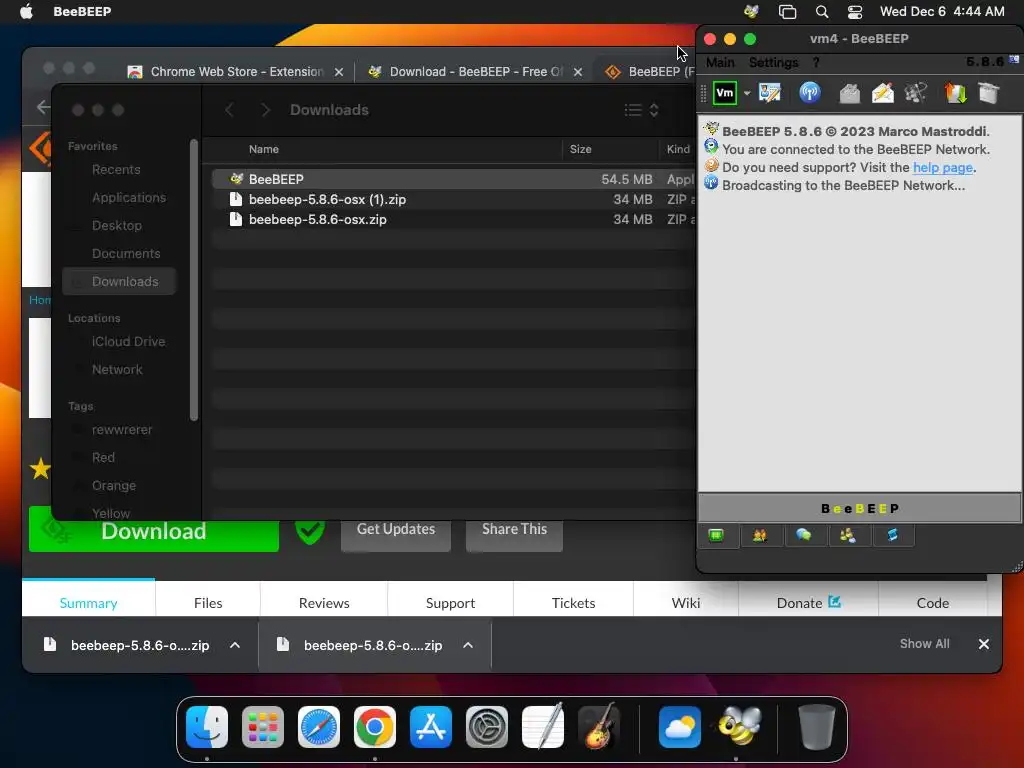Open the Tickets tab on the SourceForge page
The image size is (1024, 768).
pos(573,603)
